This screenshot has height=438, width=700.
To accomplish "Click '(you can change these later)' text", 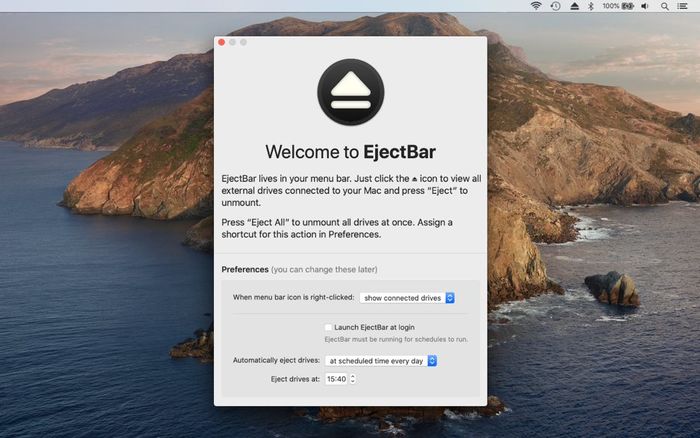I will (x=324, y=269).
